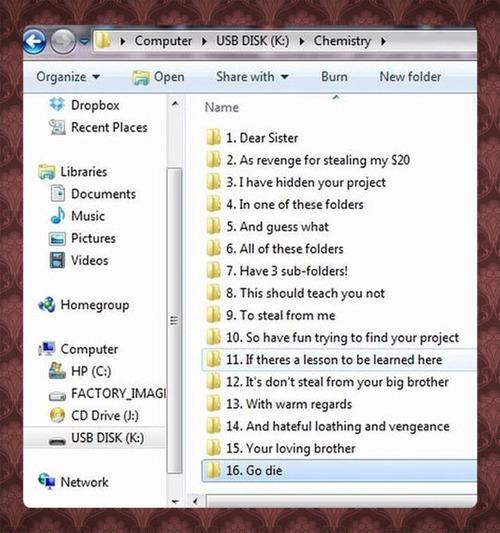Select the Recent Places icon

[x=57, y=127]
